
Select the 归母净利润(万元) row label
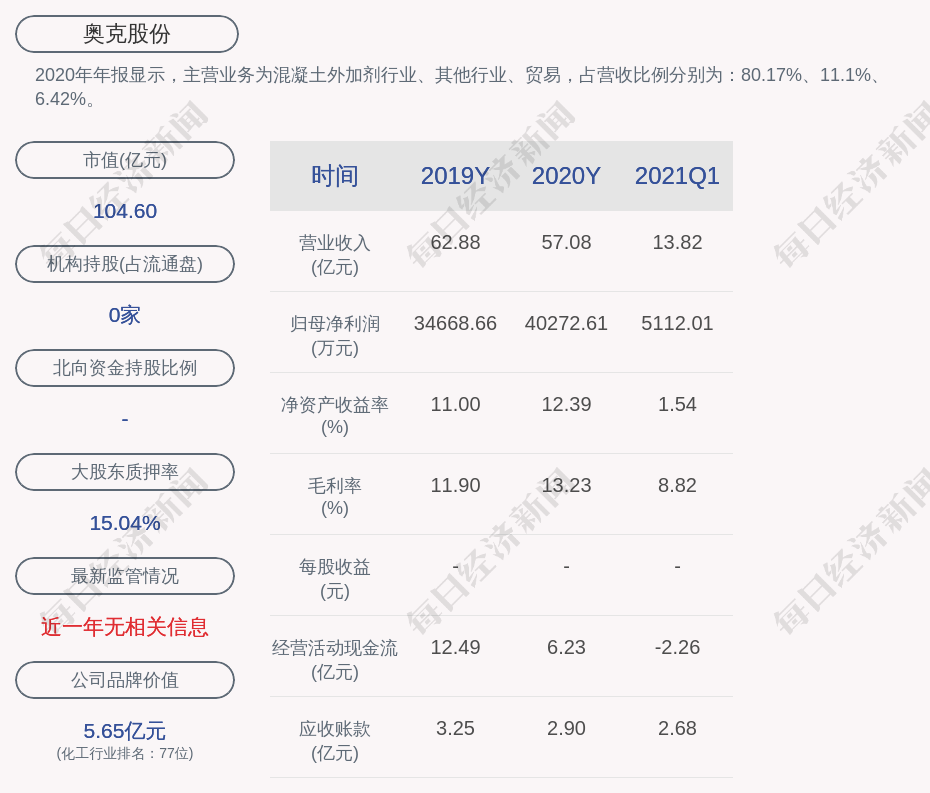[x=335, y=336]
